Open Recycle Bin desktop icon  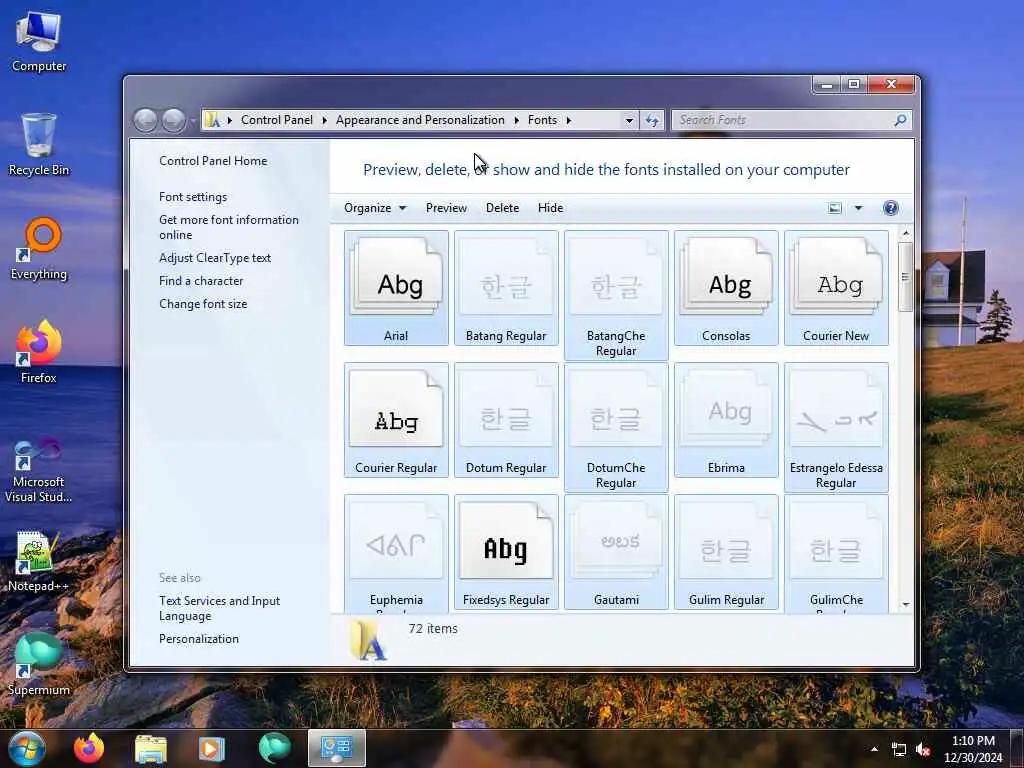(39, 145)
